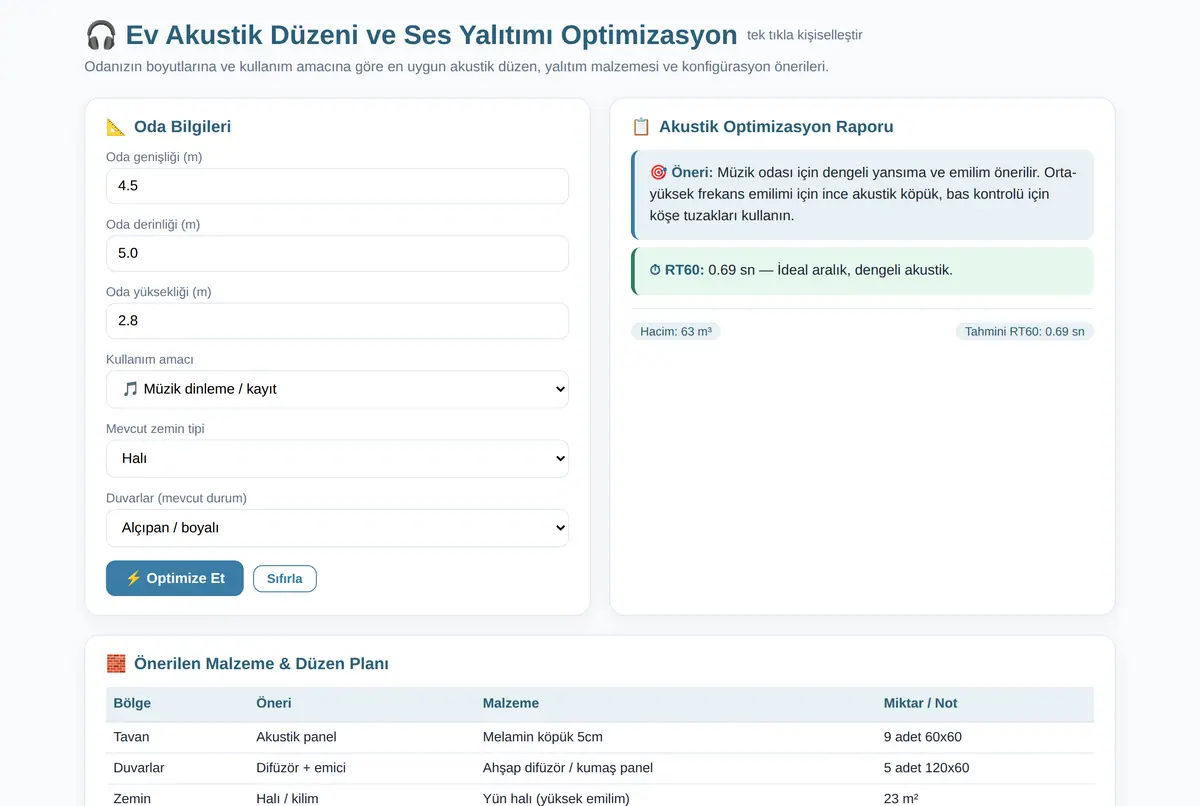This screenshot has width=1200, height=806.
Task: Click the 'Önerilen Malzeme & Düzen Planı' heading
Action: (x=261, y=664)
